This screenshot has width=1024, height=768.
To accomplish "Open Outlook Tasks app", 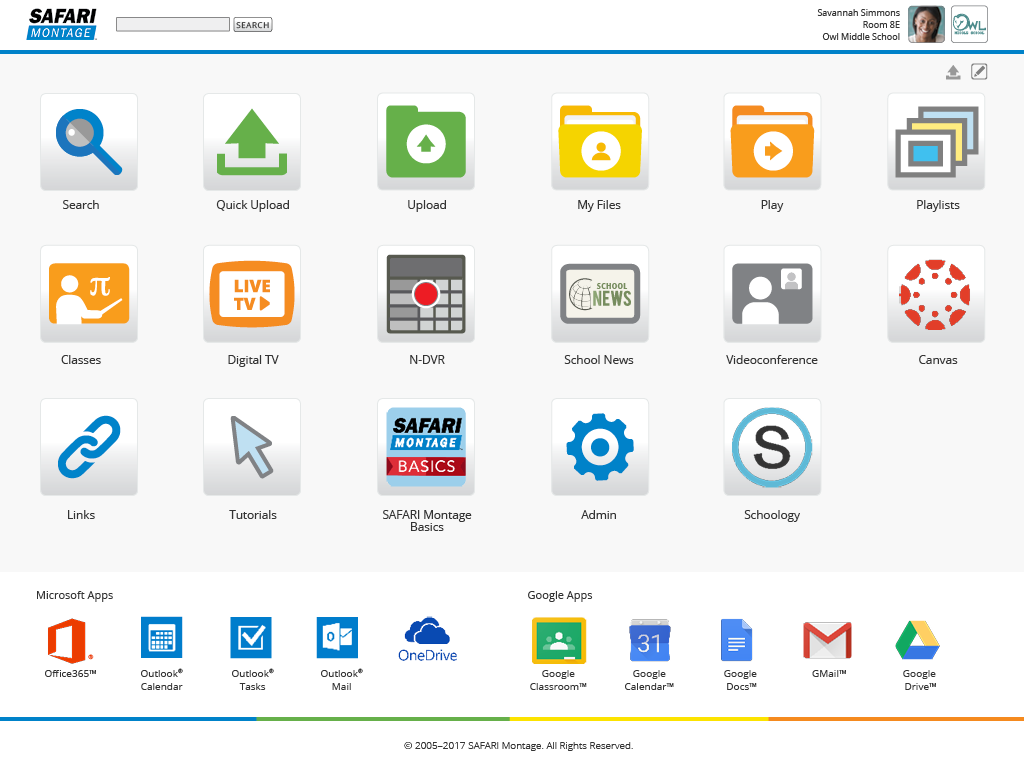I will 251,637.
